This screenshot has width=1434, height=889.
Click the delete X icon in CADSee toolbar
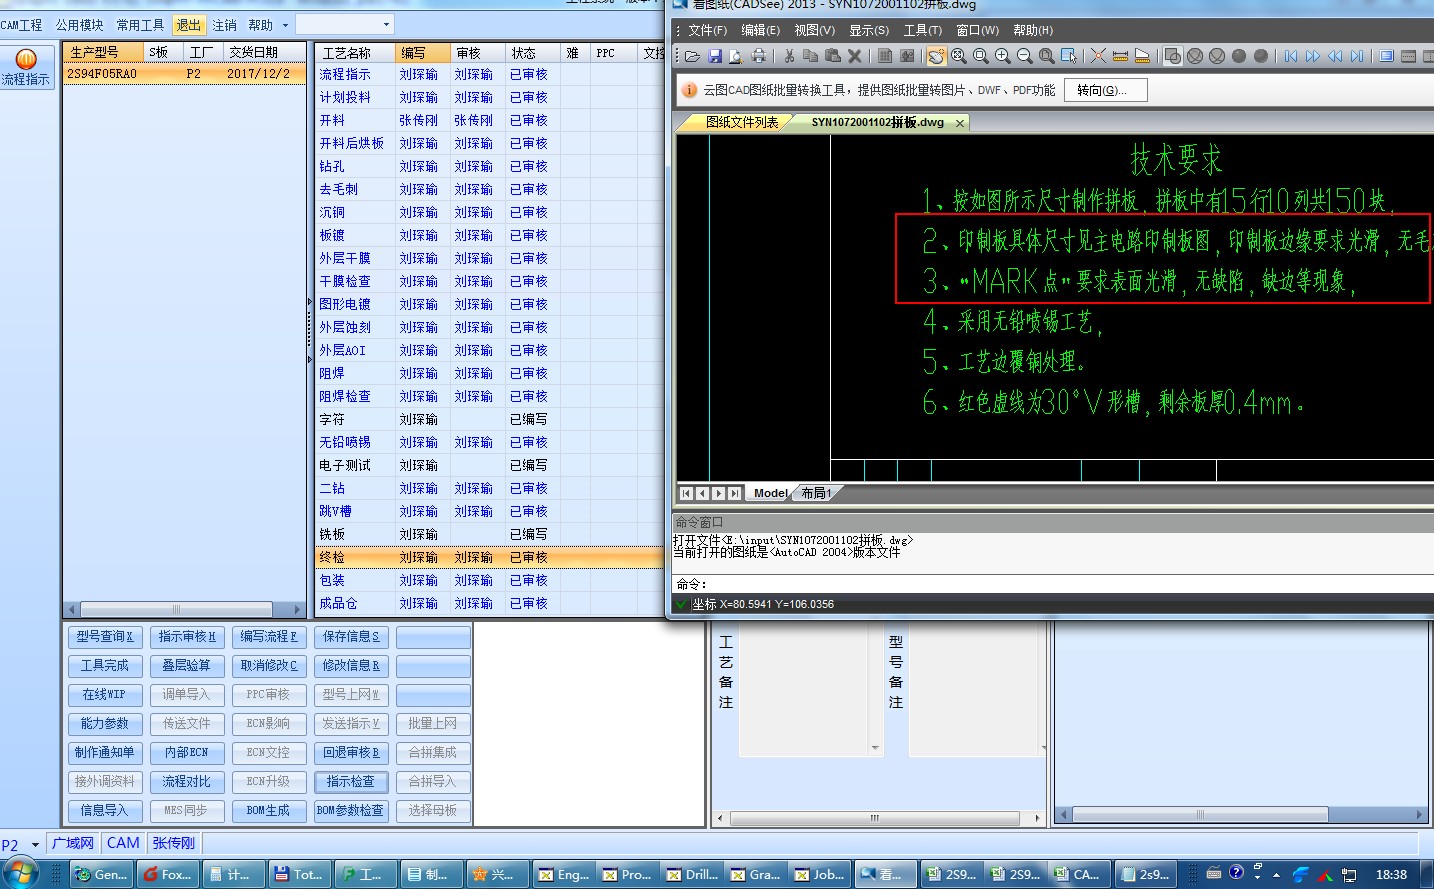[x=855, y=56]
